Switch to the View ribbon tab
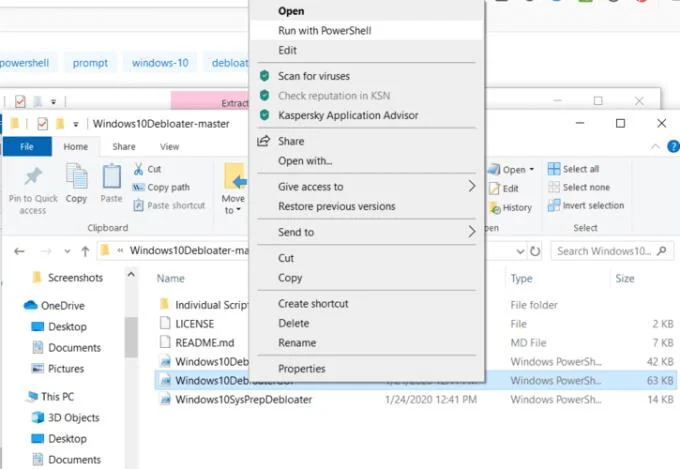Screen dimensions: 680x469 [170, 147]
